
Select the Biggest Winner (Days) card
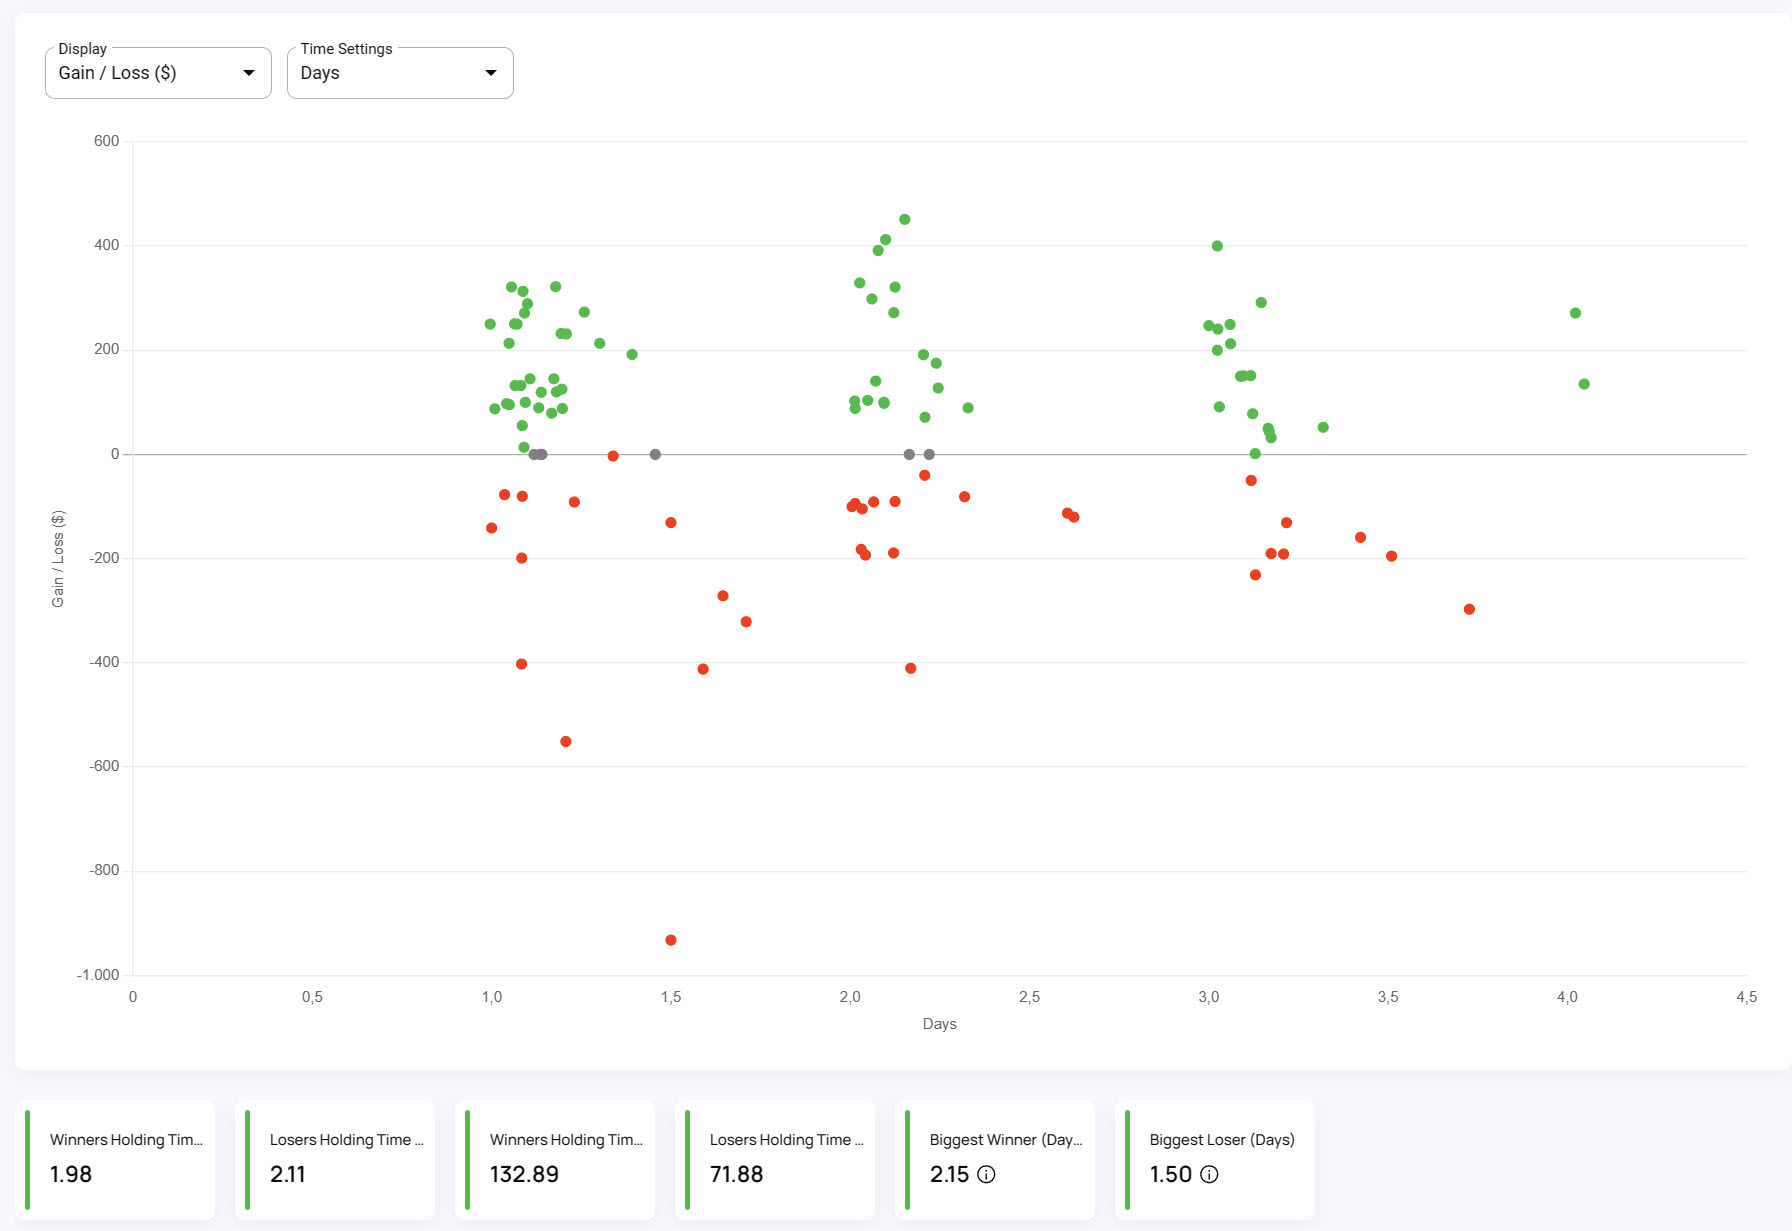[x=995, y=1160]
